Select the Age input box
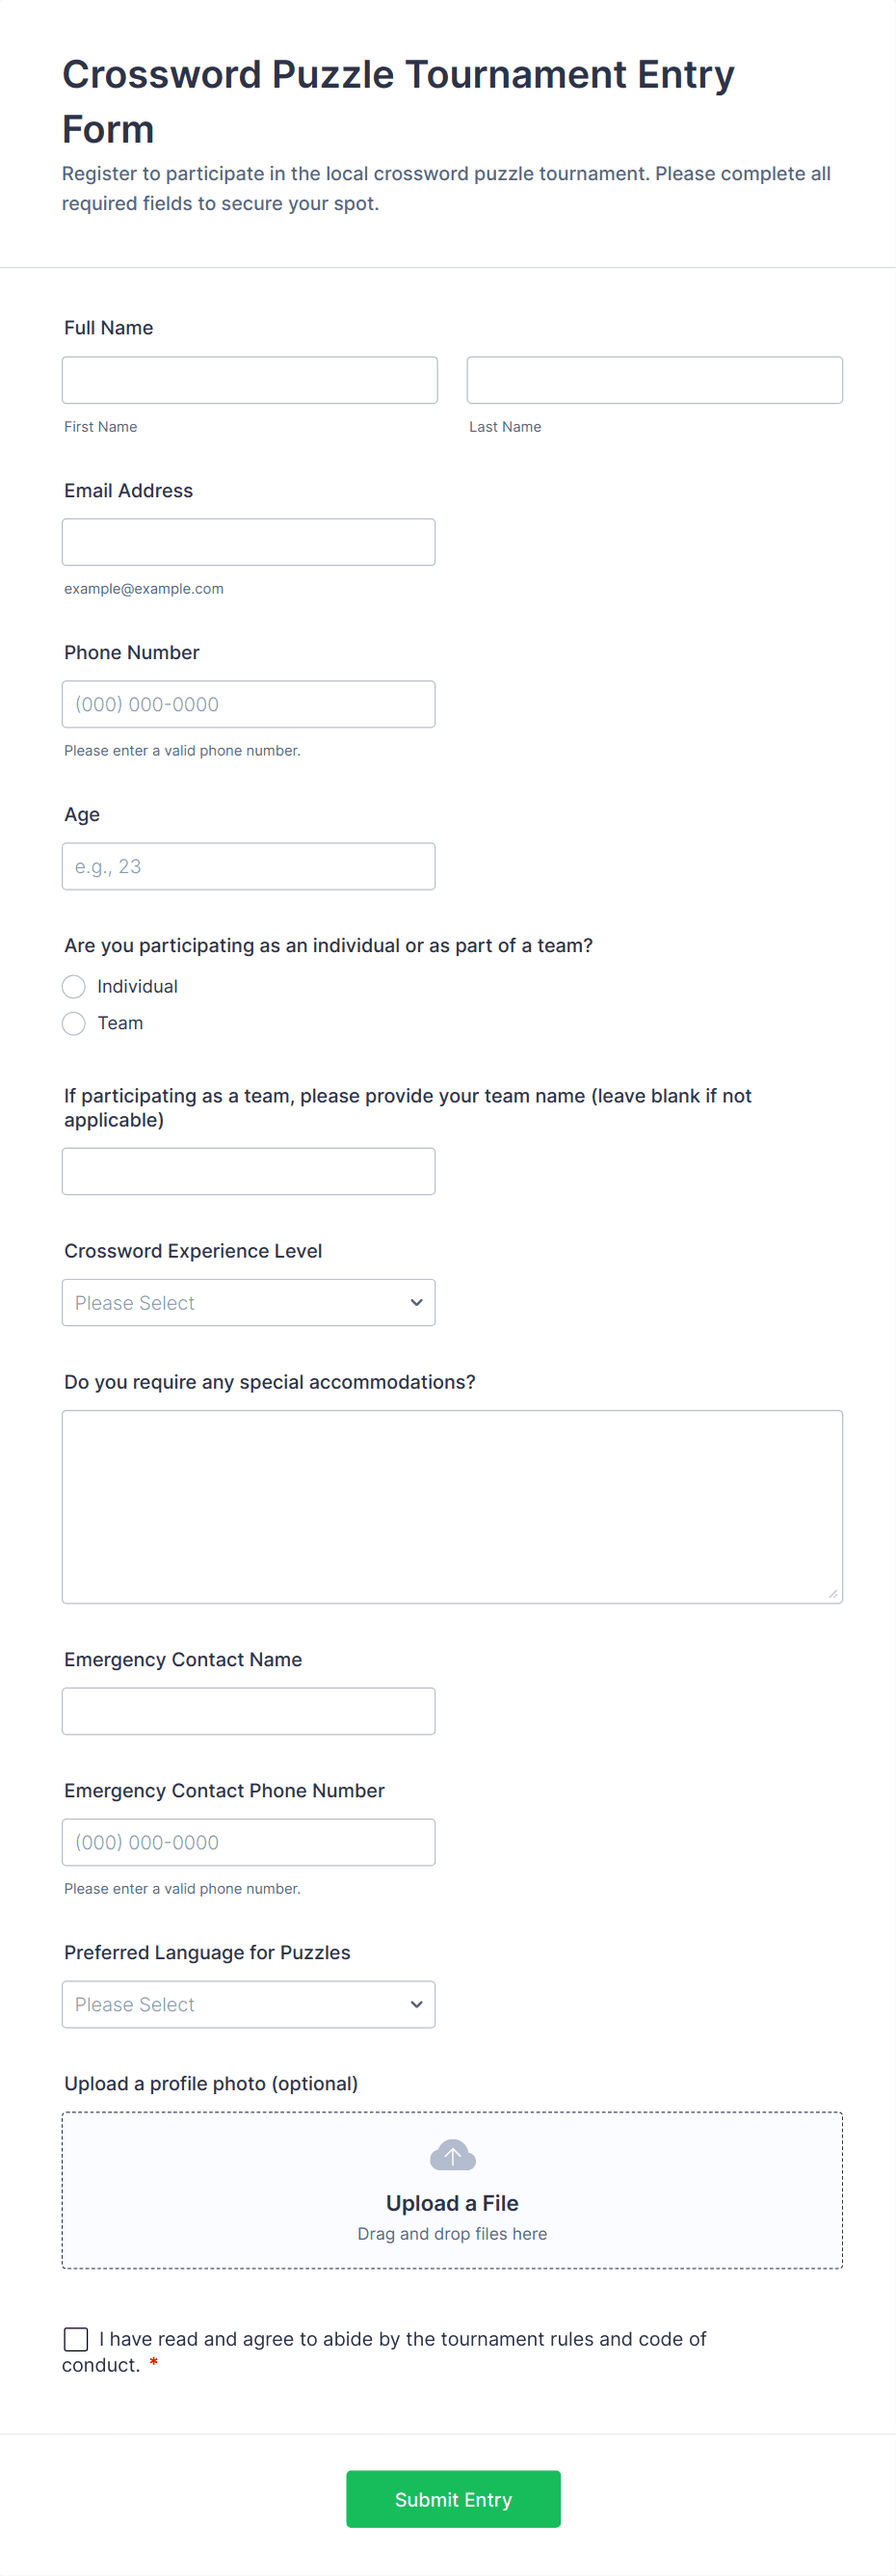This screenshot has width=896, height=2576. (249, 867)
